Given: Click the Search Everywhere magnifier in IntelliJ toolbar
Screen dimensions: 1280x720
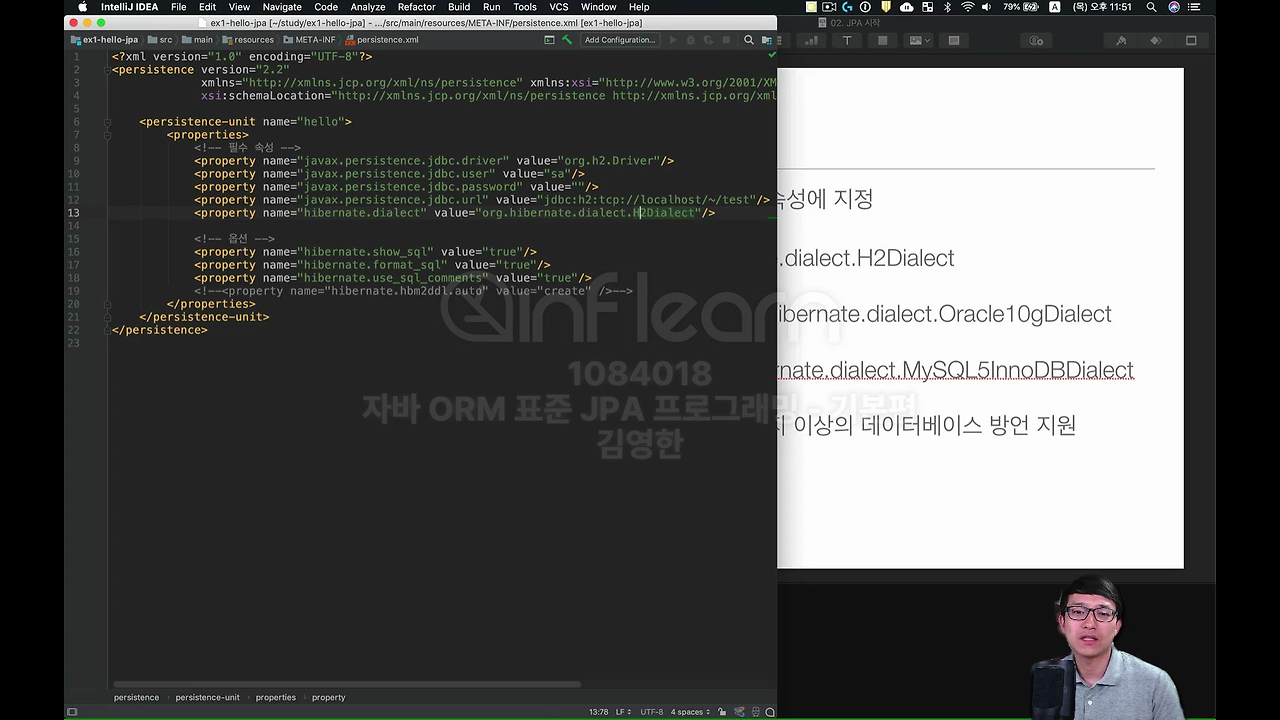Looking at the screenshot, I should pos(748,40).
